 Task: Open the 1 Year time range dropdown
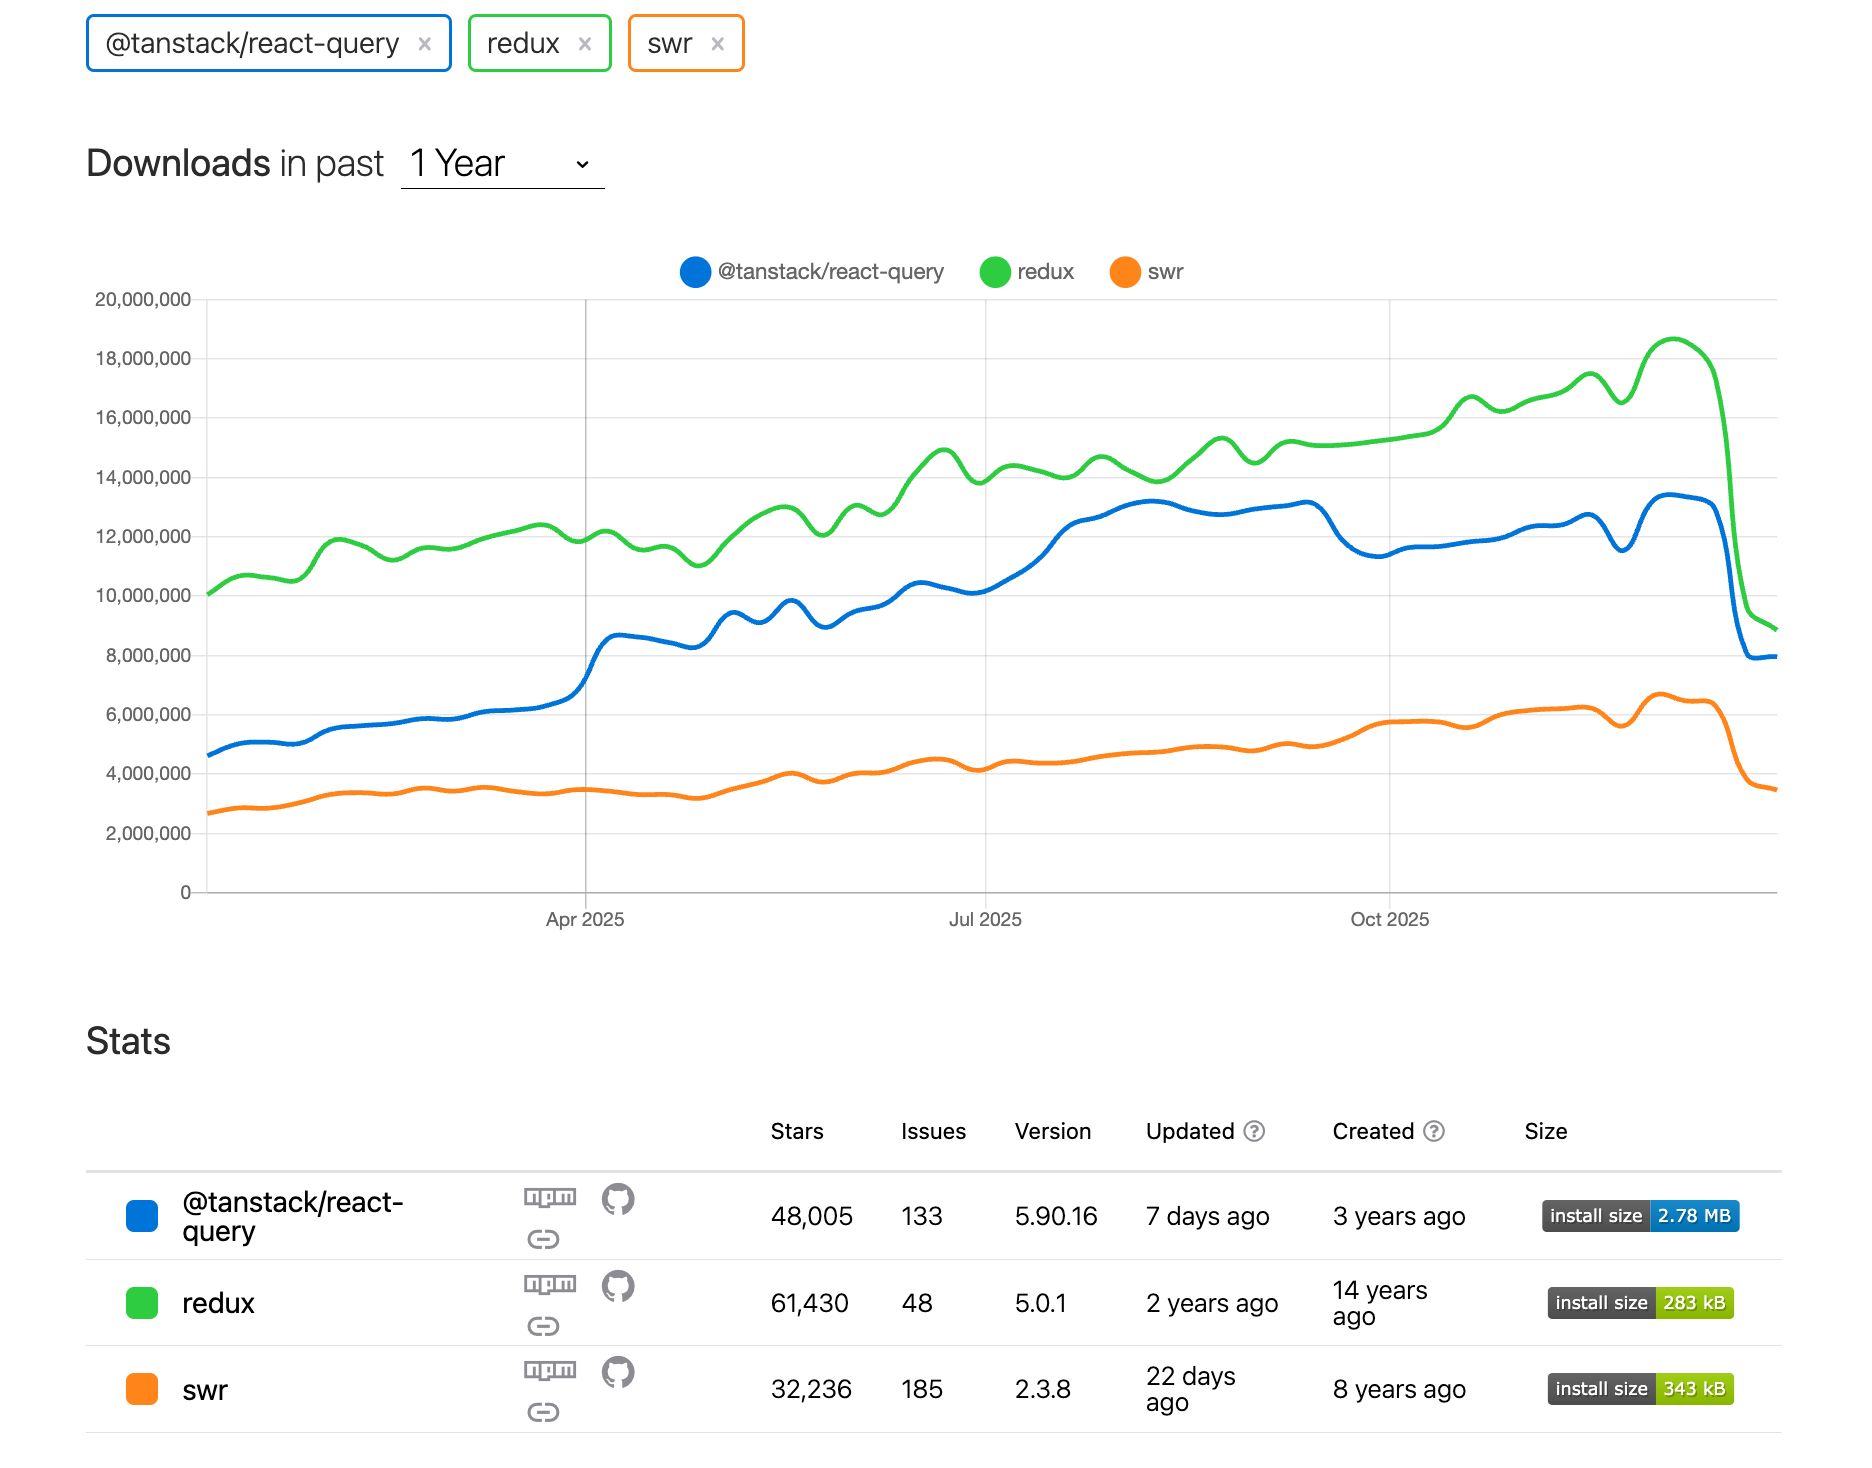click(502, 164)
